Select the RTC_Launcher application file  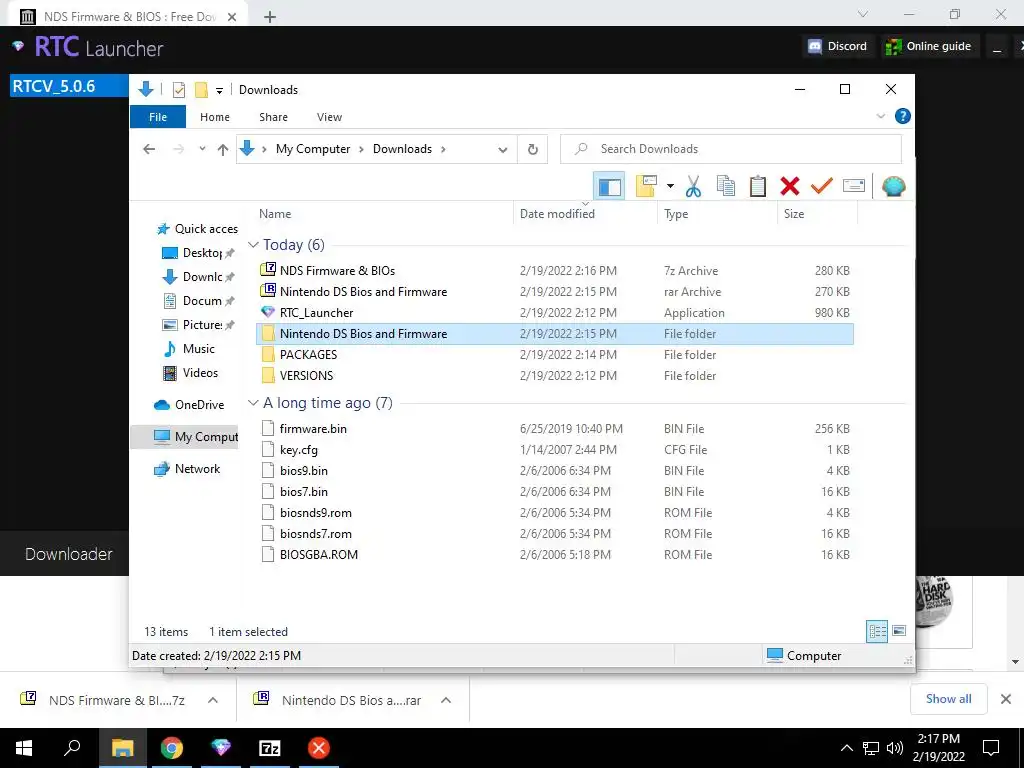coord(554,313)
